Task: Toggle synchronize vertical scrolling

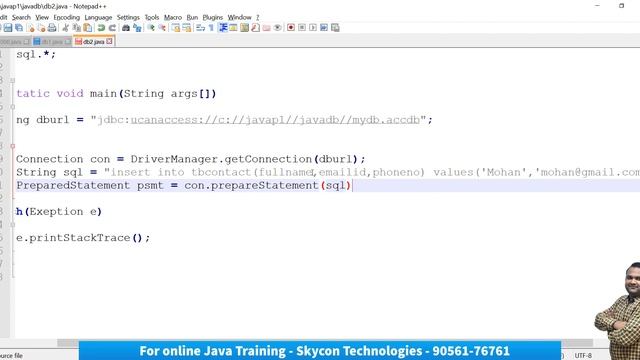Action: [x=176, y=28]
